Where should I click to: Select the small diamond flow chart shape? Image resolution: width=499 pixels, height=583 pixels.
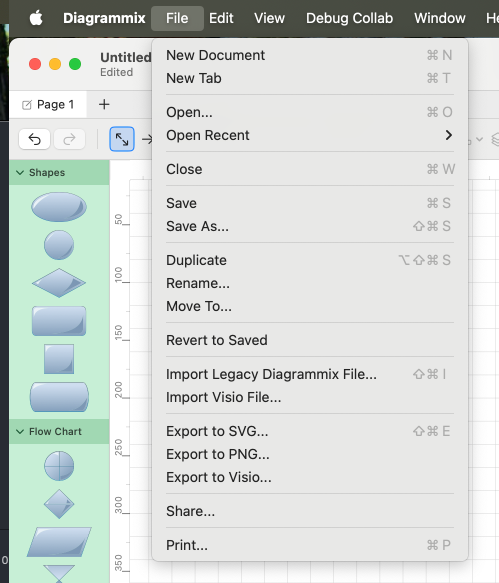[x=59, y=504]
